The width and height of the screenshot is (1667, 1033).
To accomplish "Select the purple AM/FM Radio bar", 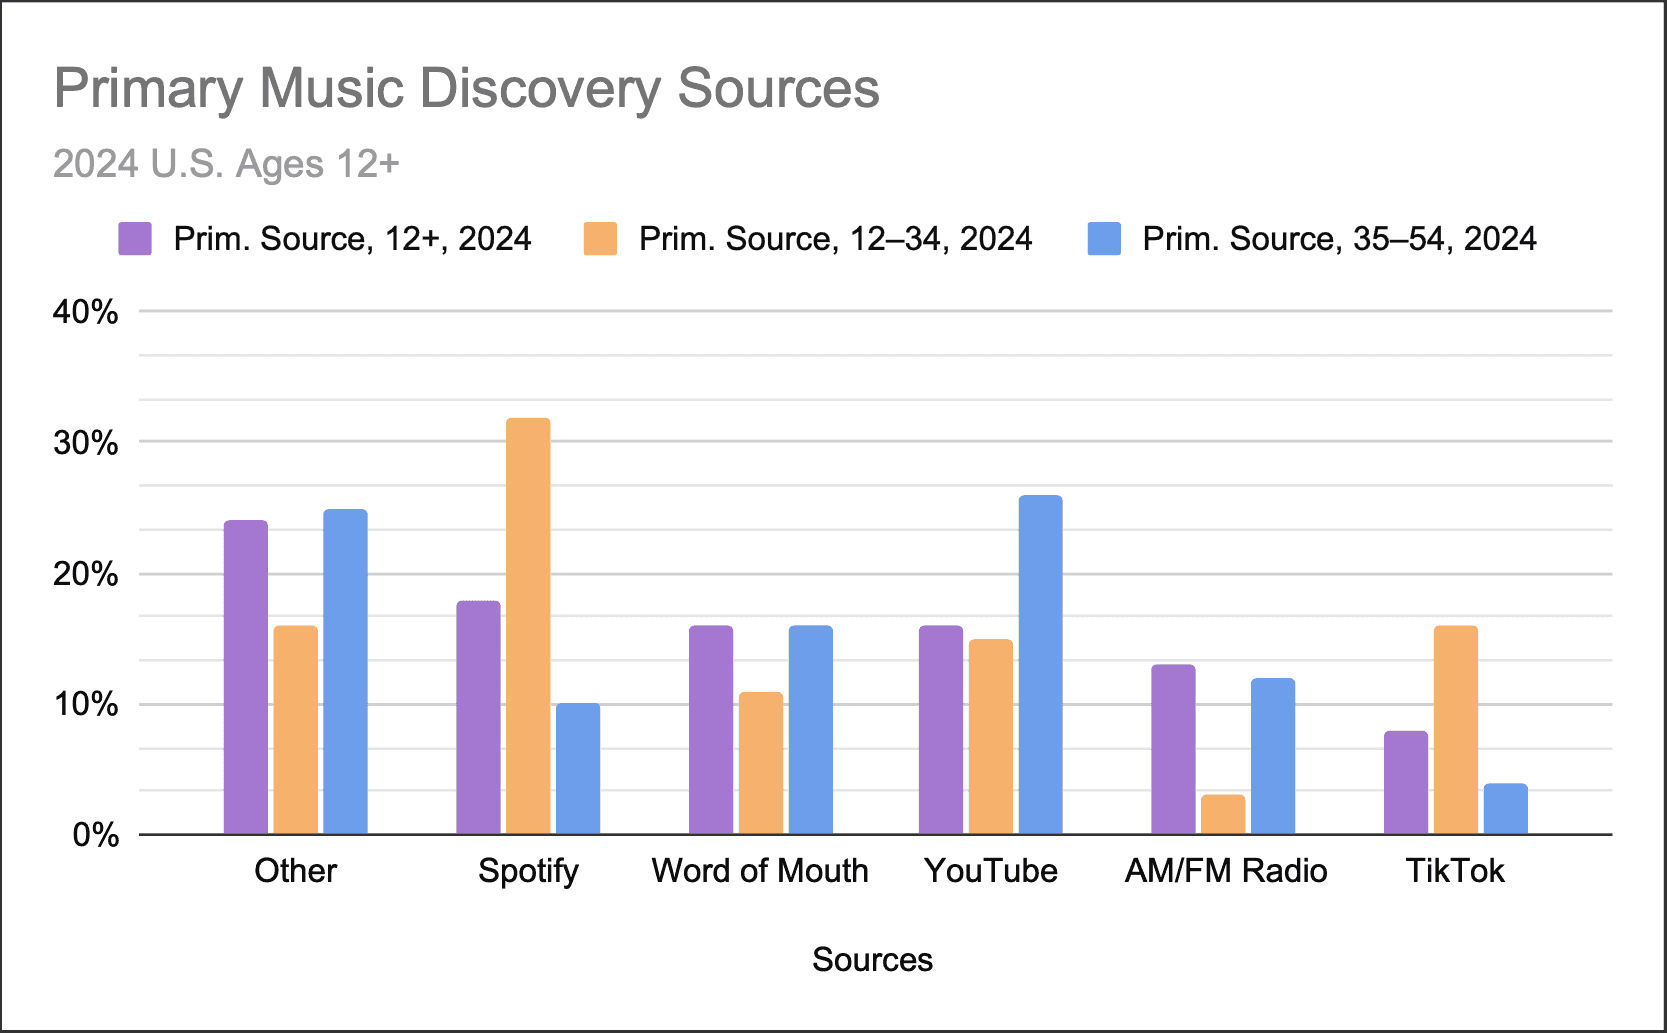I will [1173, 749].
